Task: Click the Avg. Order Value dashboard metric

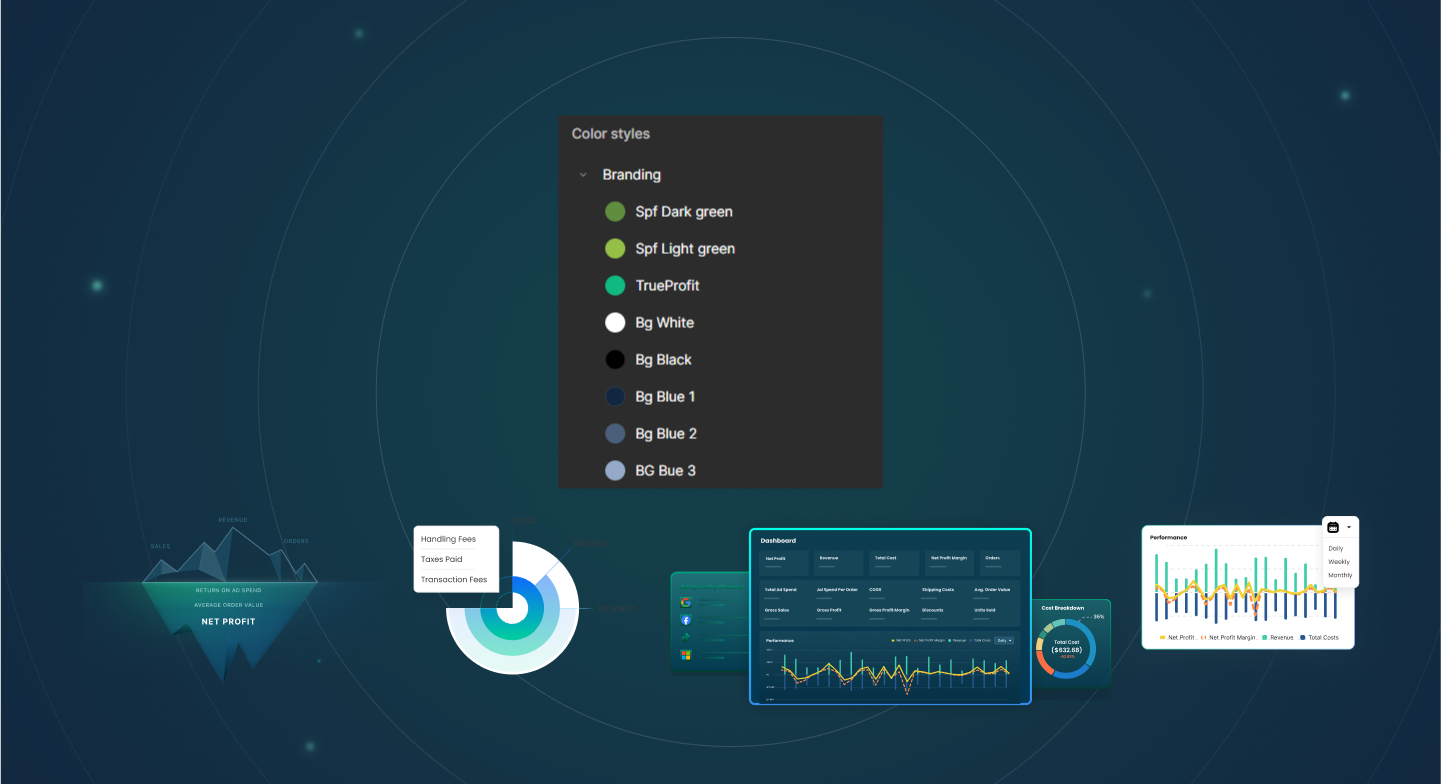Action: tap(992, 590)
